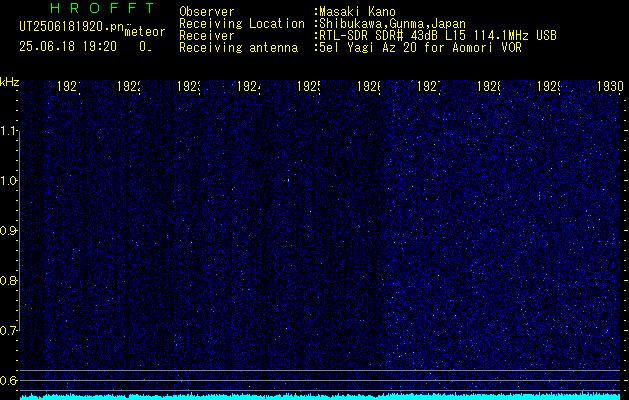629x400 pixels.
Task: Click the 1927 time marker
Action: coord(429,86)
